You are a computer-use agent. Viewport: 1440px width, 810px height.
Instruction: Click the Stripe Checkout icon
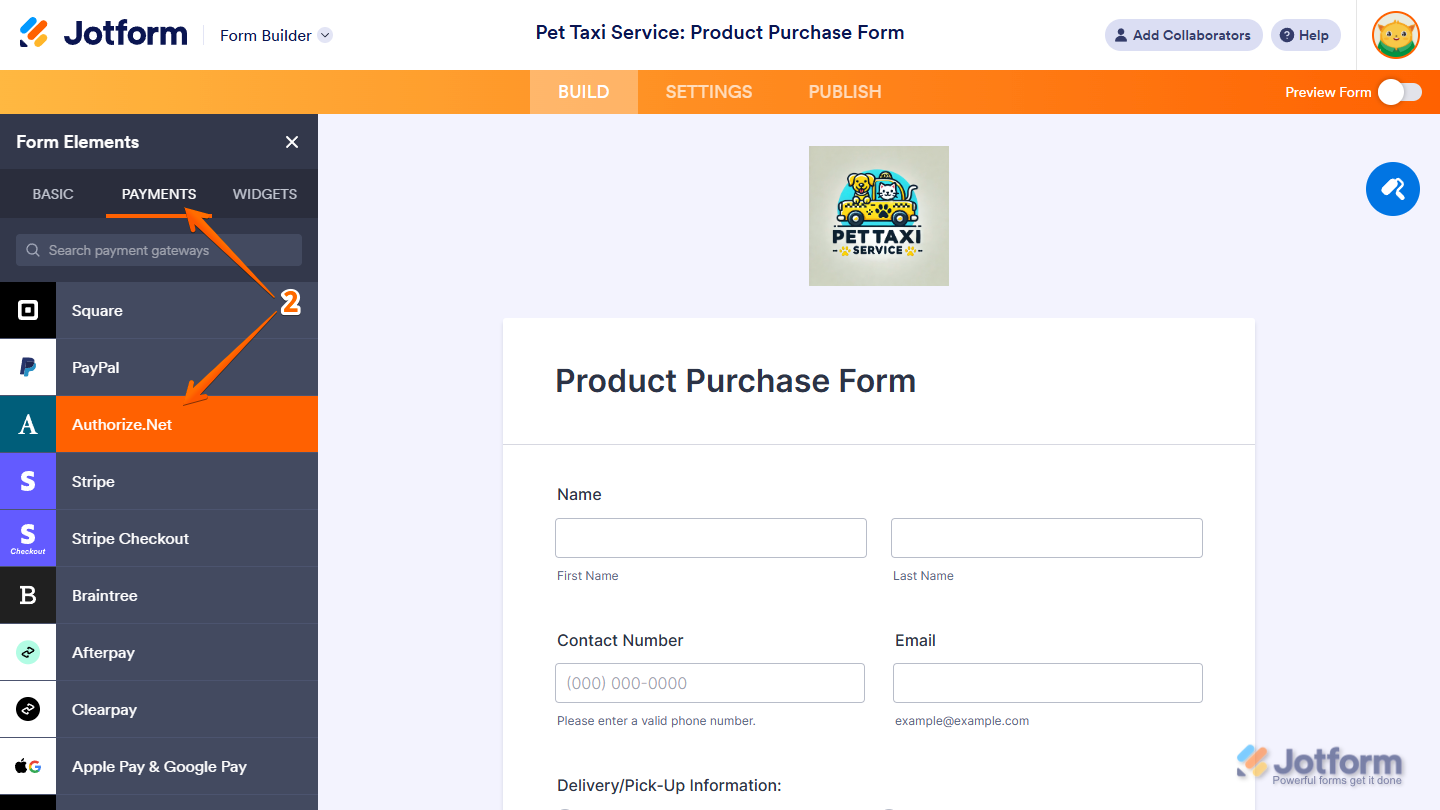point(28,538)
